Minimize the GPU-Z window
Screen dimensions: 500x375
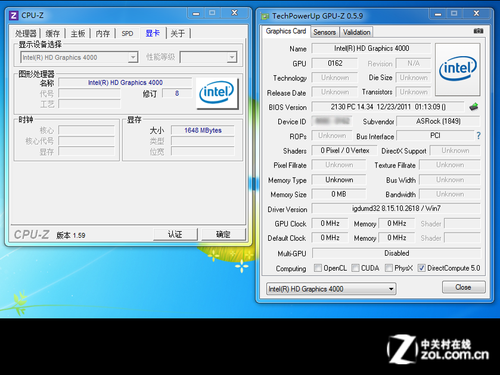tap(438, 14)
